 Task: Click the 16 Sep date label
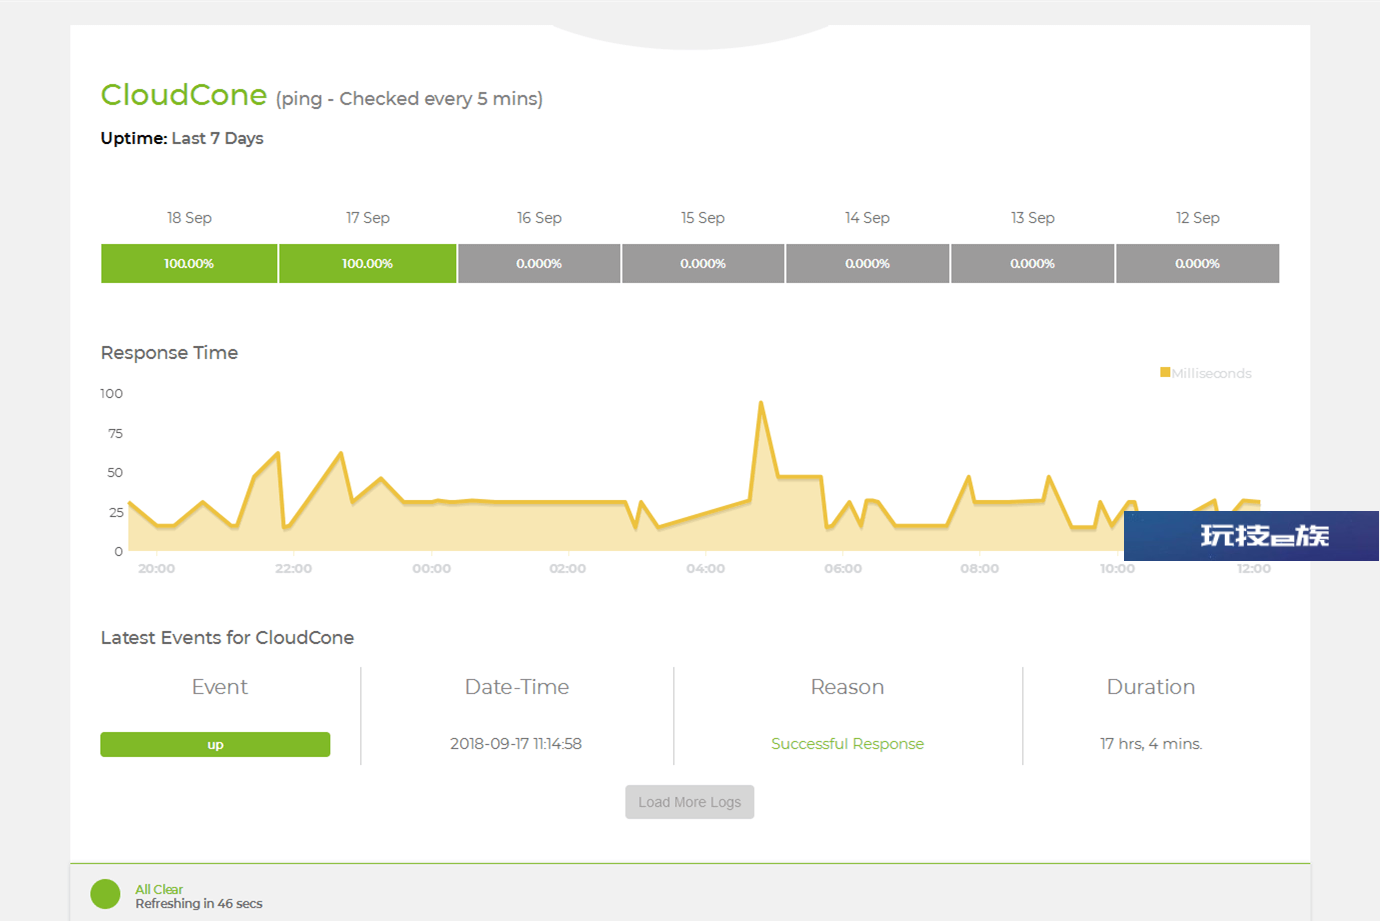(539, 218)
